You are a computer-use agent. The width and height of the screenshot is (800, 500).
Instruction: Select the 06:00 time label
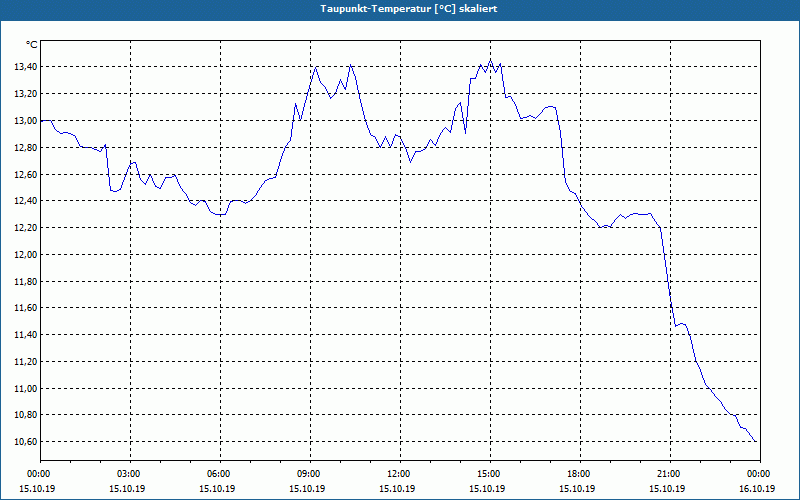[220, 474]
